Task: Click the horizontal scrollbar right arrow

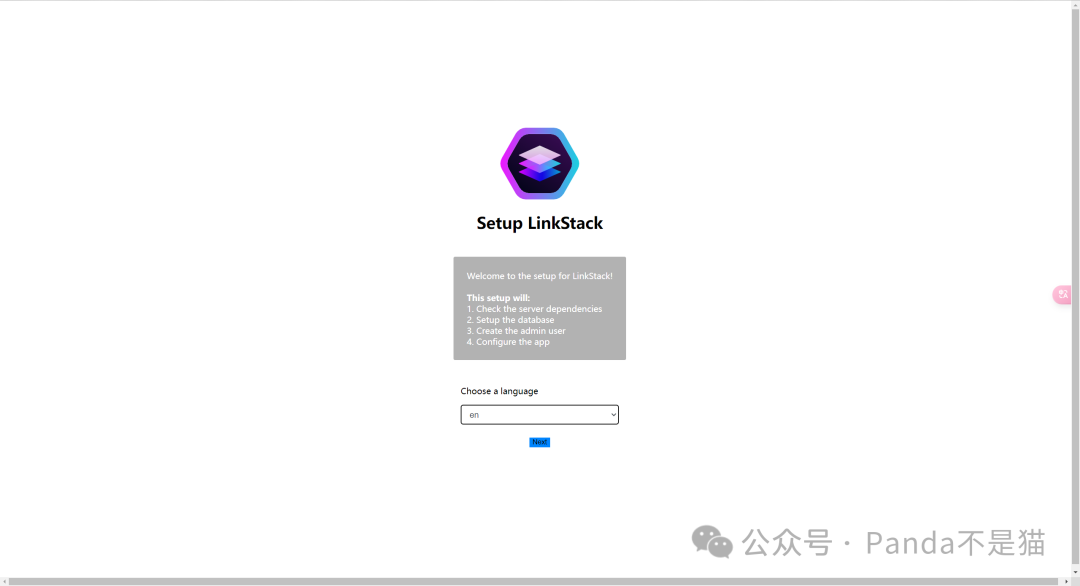Action: (x=1066, y=582)
